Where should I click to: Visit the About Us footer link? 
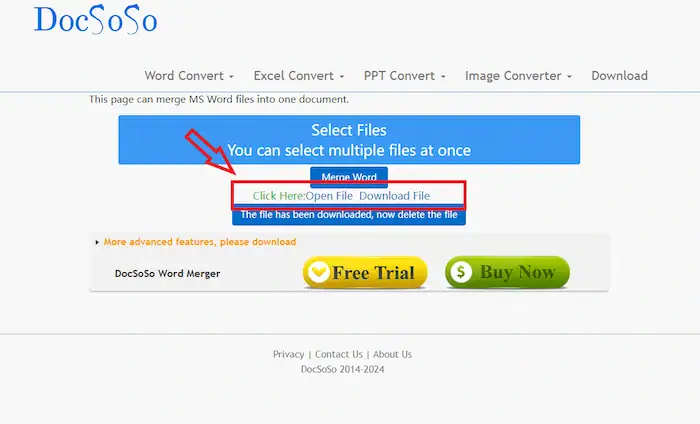[x=392, y=354]
